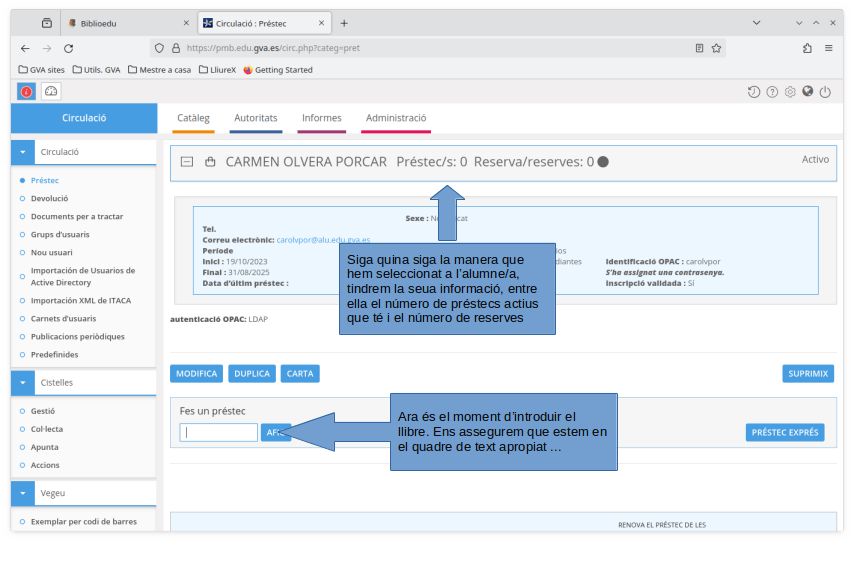The image size is (854, 586).
Task: Open the dashboard gauge icon
Action: click(51, 91)
